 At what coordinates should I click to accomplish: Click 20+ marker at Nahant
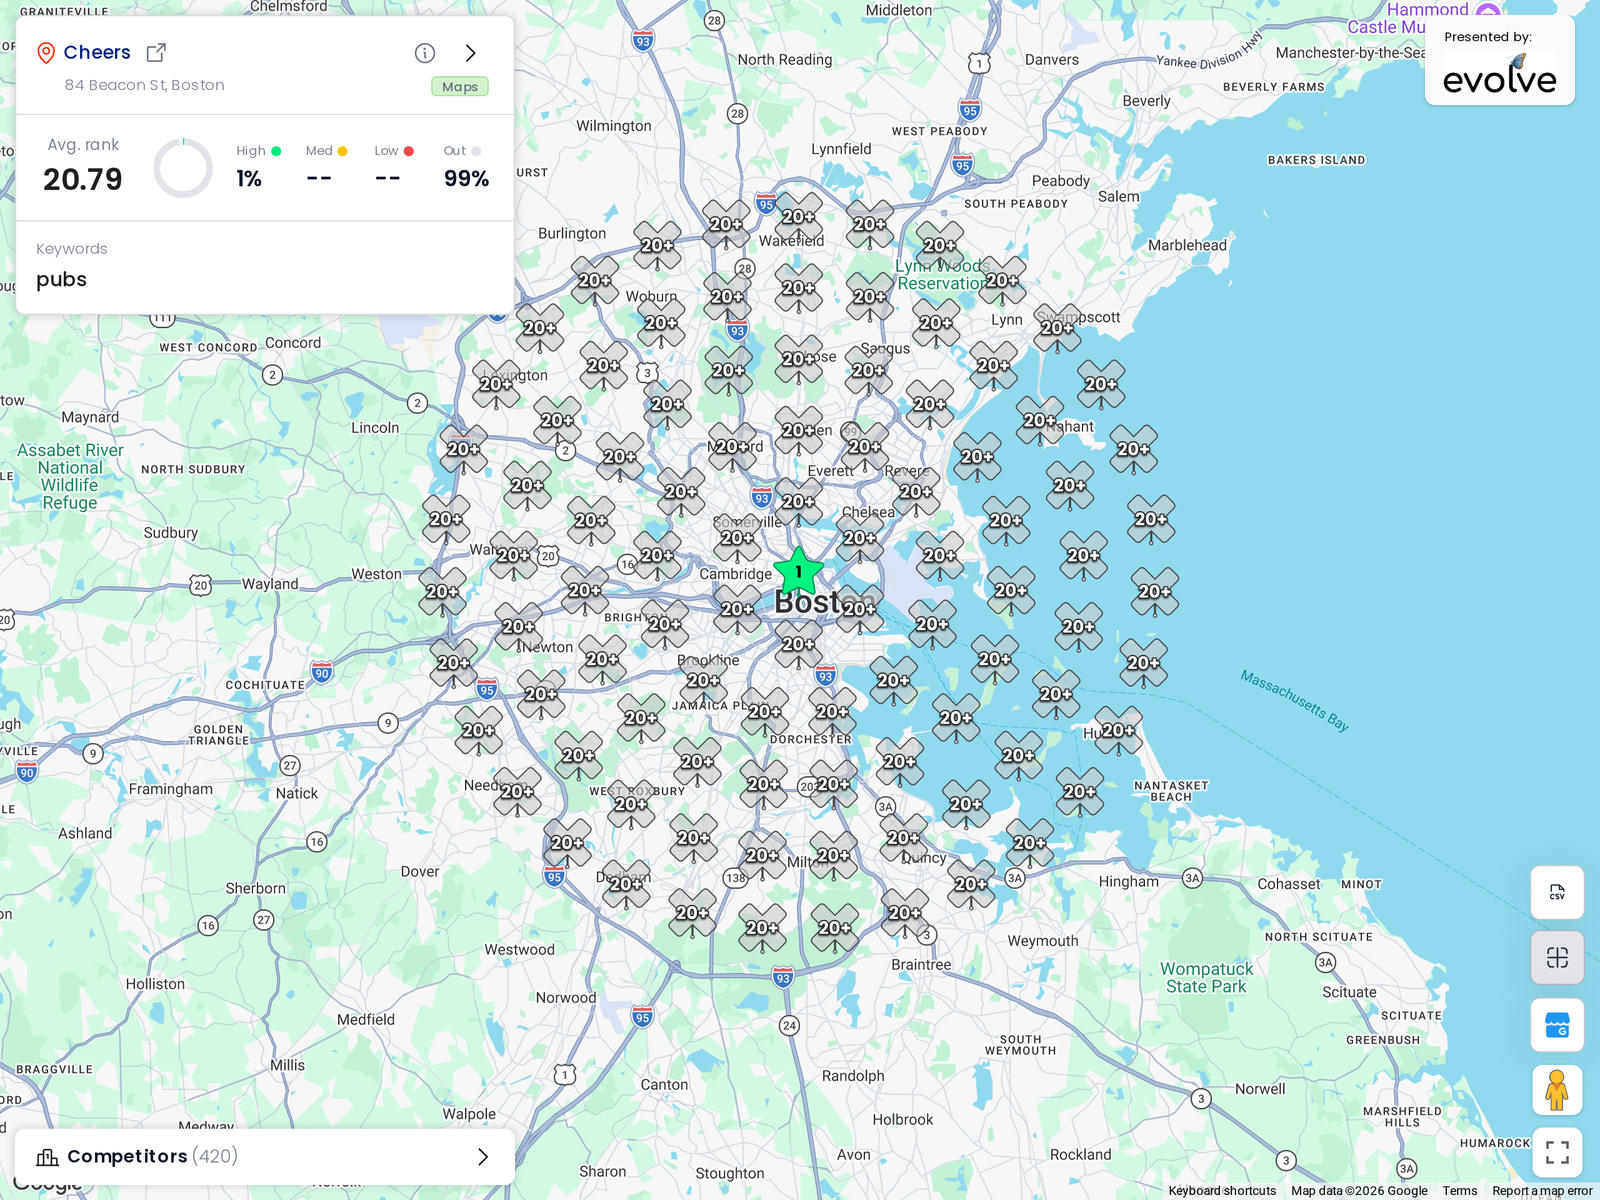tap(1040, 423)
